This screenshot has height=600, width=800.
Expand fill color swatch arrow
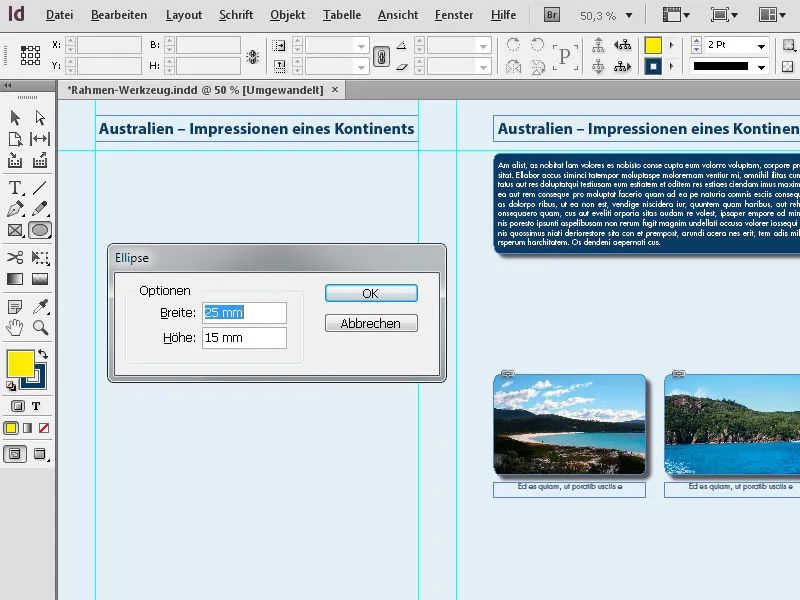click(x=671, y=45)
